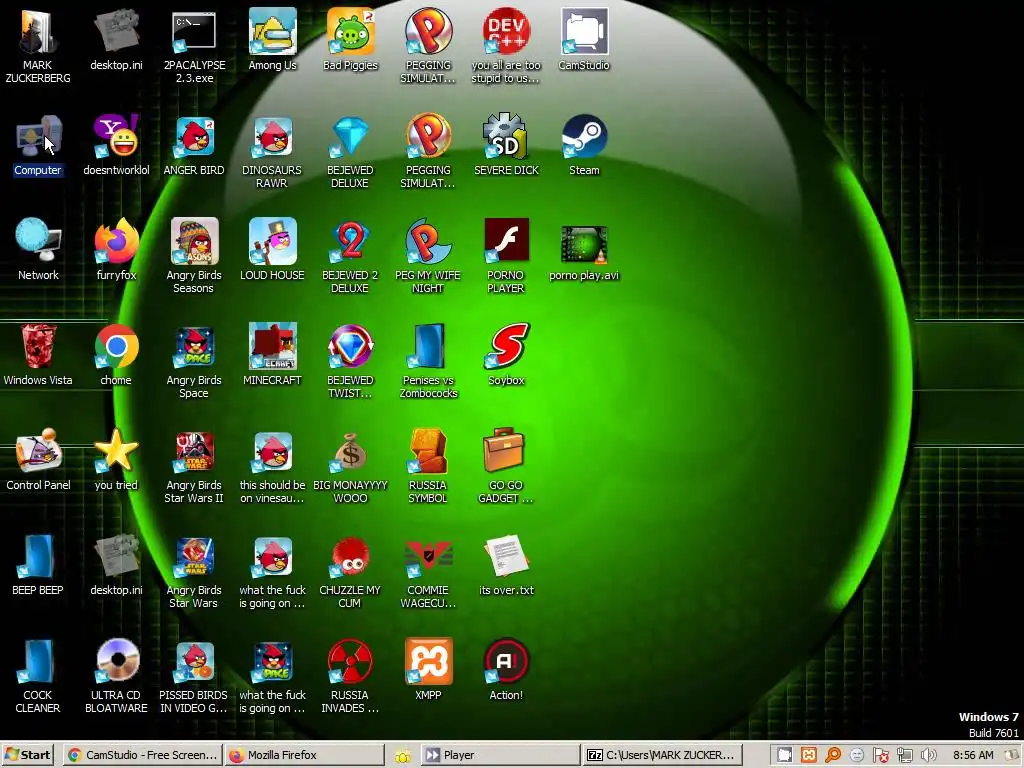The height and width of the screenshot is (768, 1024).
Task: Launch the ULTRA CD BLOATWARE shortcut
Action: click(116, 677)
